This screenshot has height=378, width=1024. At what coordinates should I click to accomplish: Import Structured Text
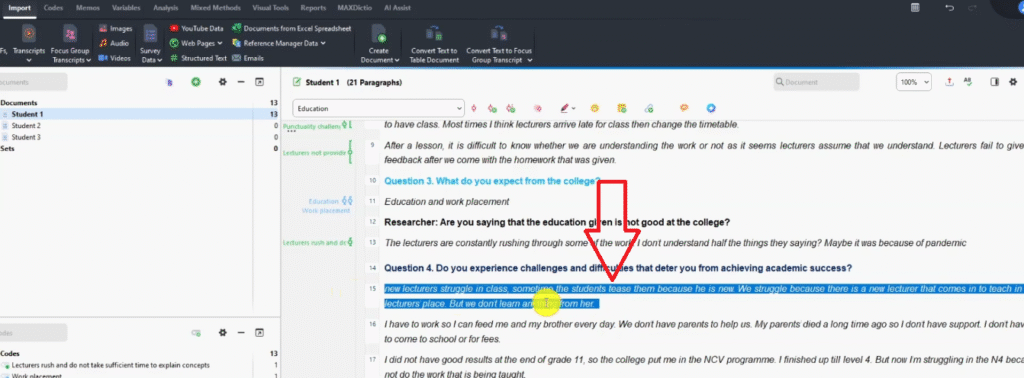[x=199, y=58]
